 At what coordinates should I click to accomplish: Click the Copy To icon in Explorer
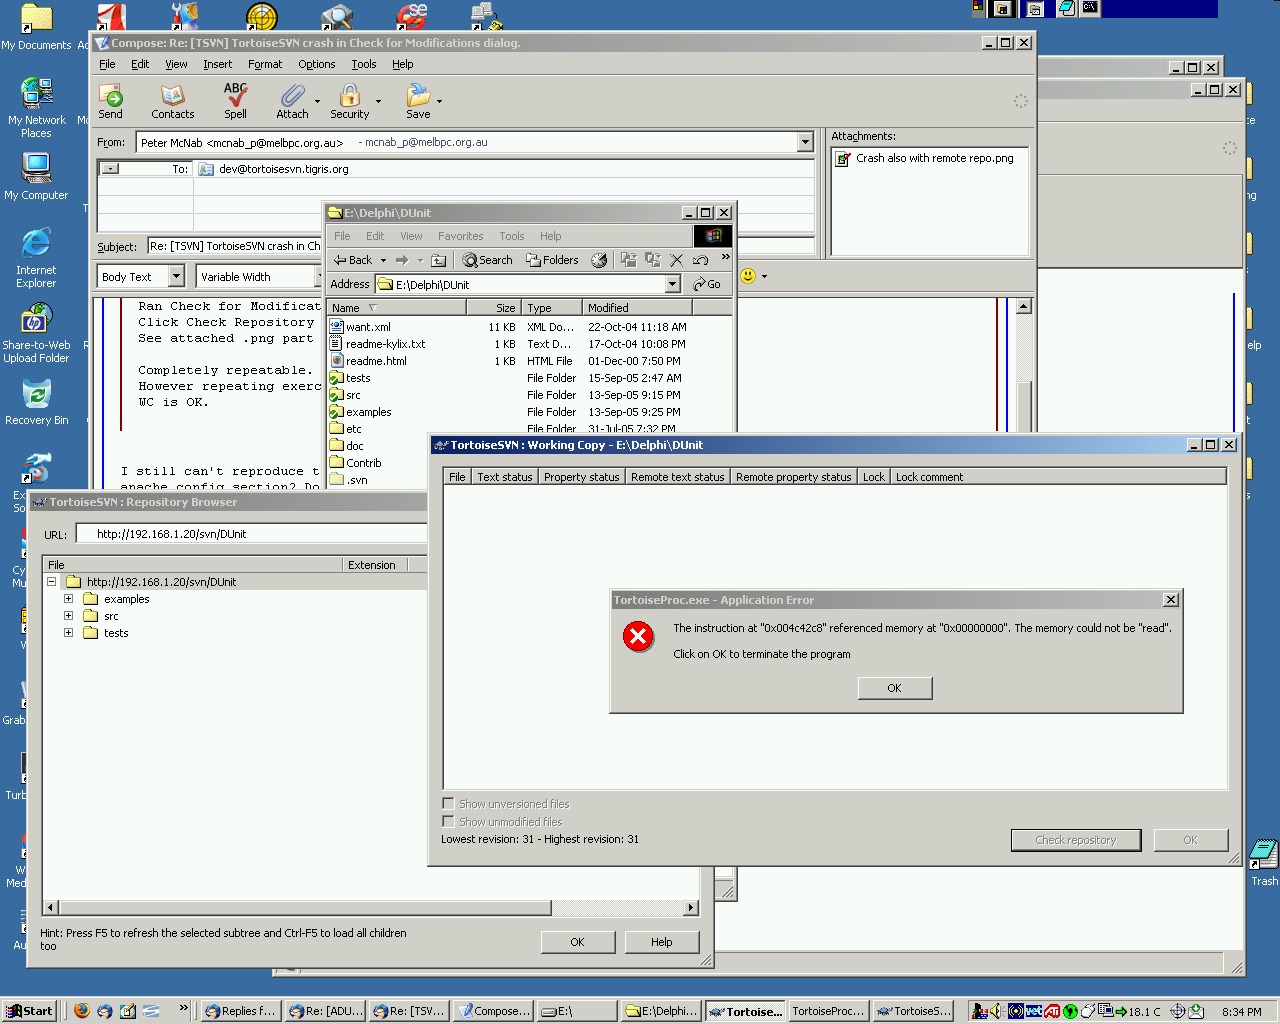click(x=653, y=260)
